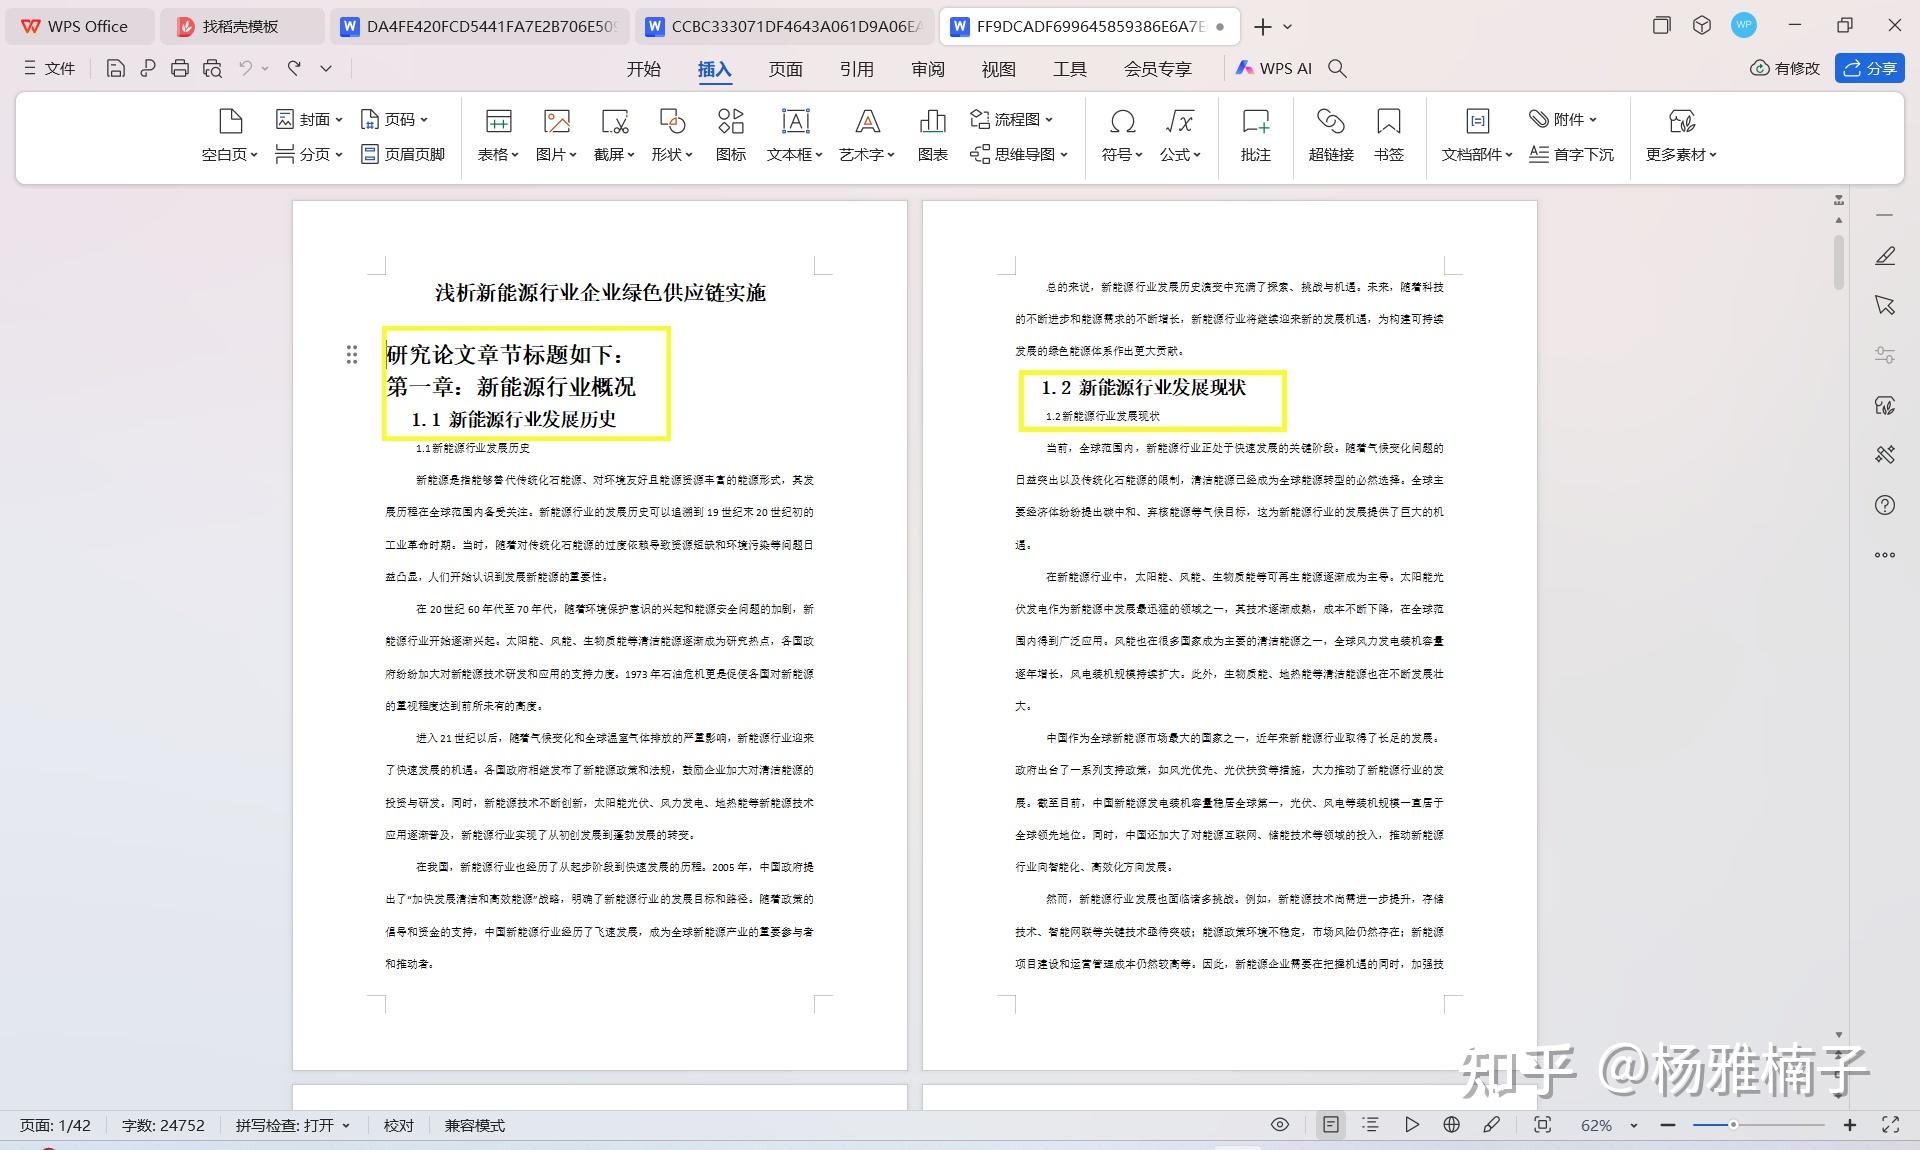Click the print icon in quick toolbar

(180, 68)
